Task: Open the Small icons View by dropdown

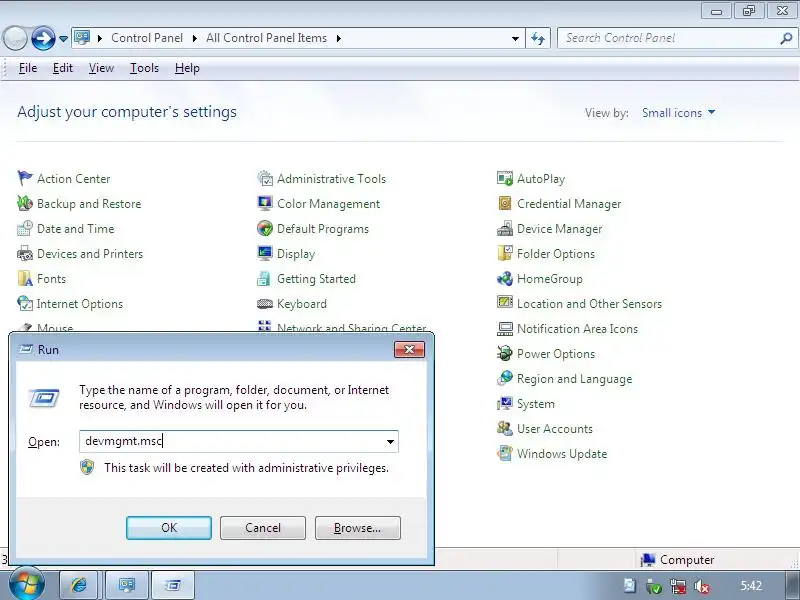Action: click(679, 113)
